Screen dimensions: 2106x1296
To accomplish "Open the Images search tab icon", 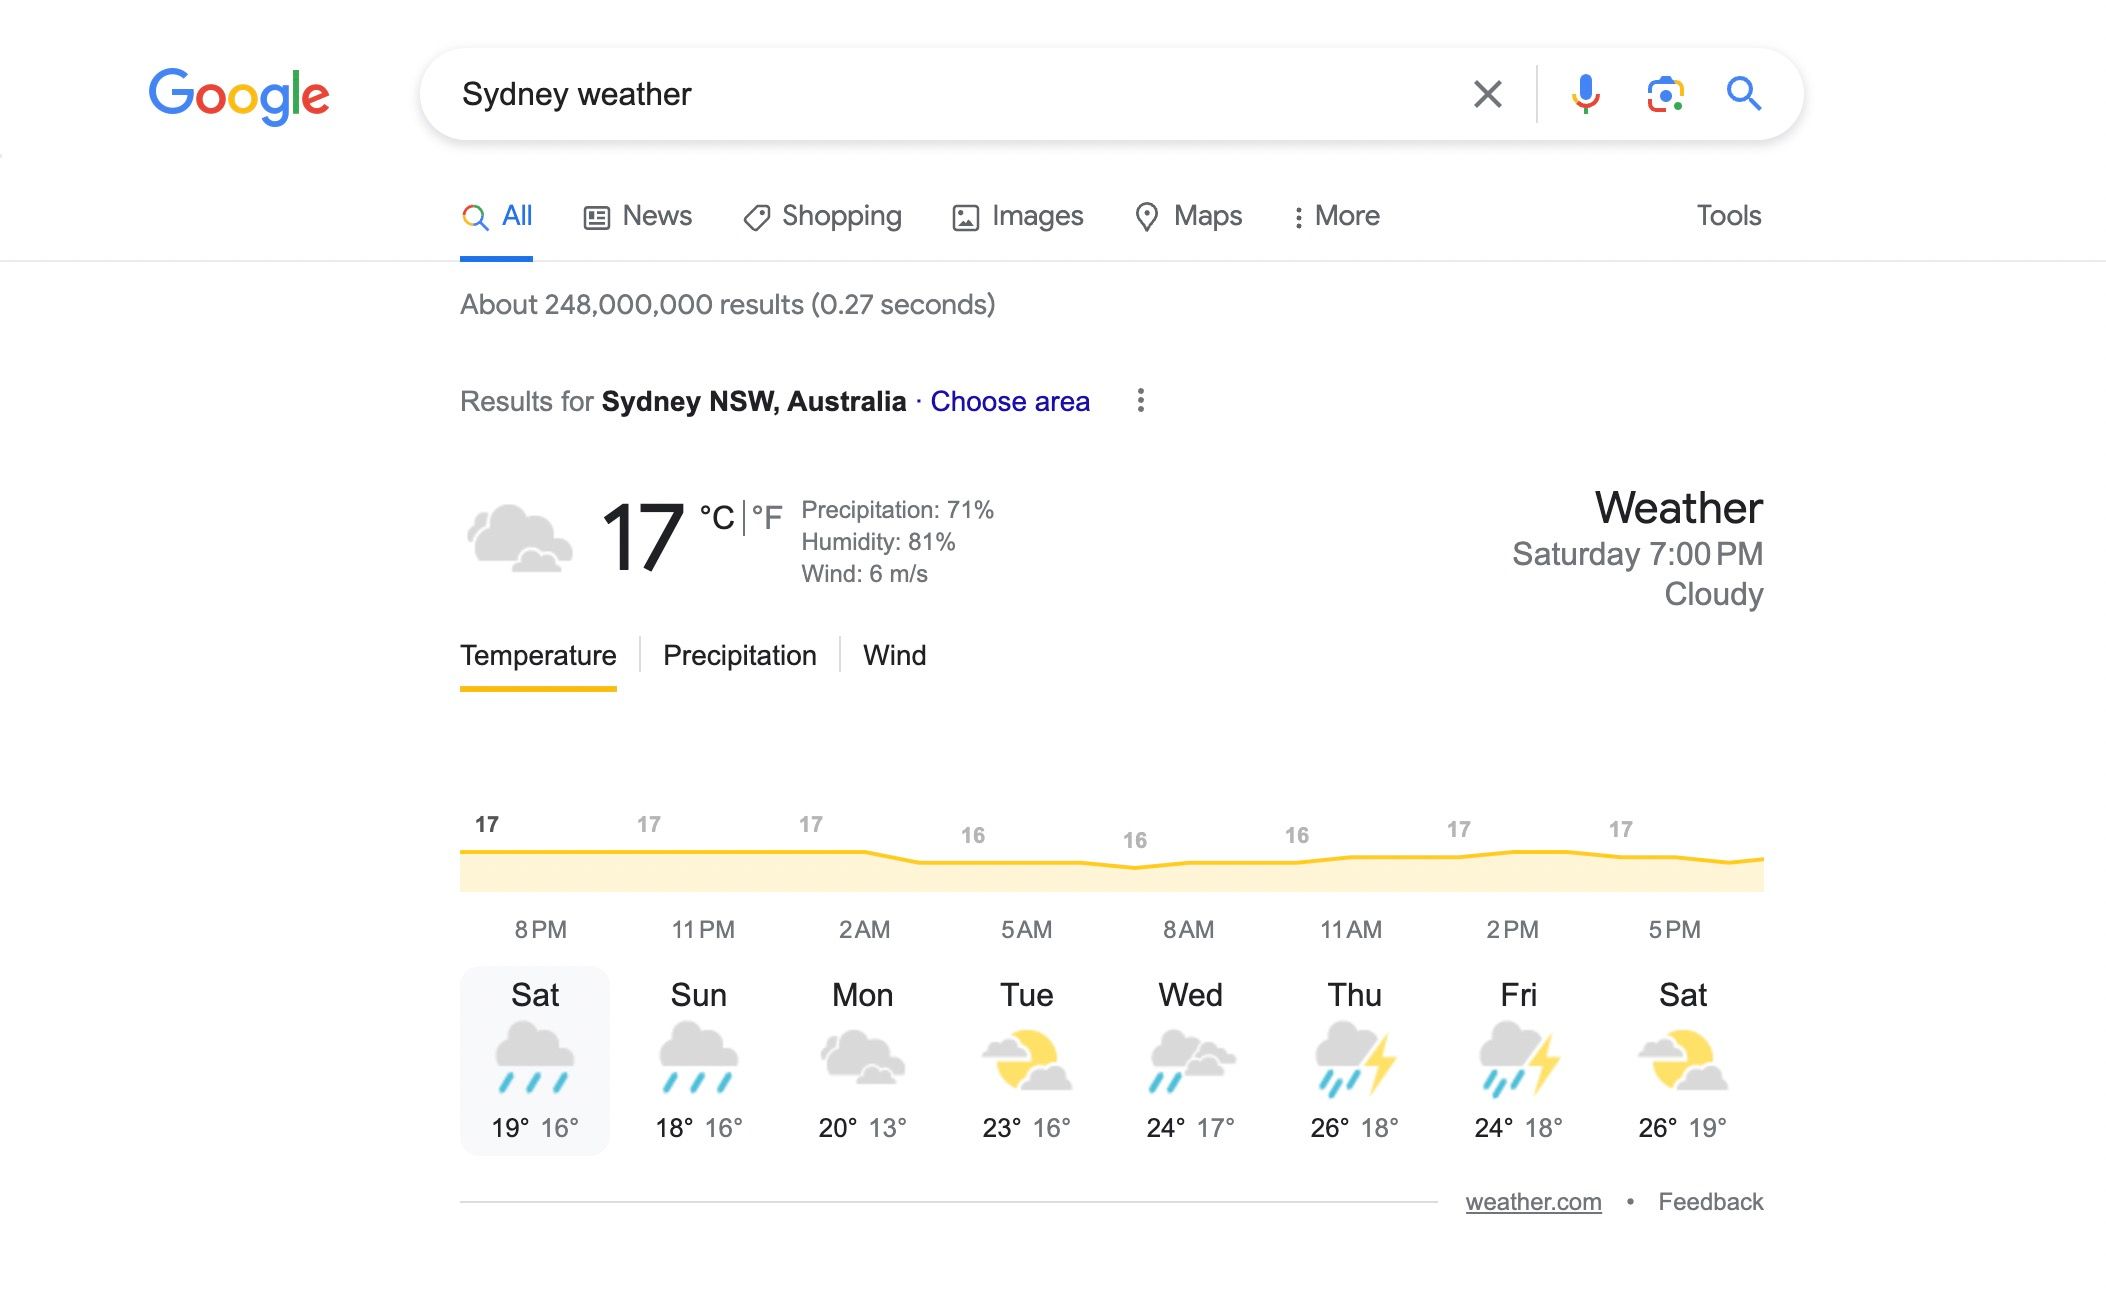I will [x=963, y=216].
